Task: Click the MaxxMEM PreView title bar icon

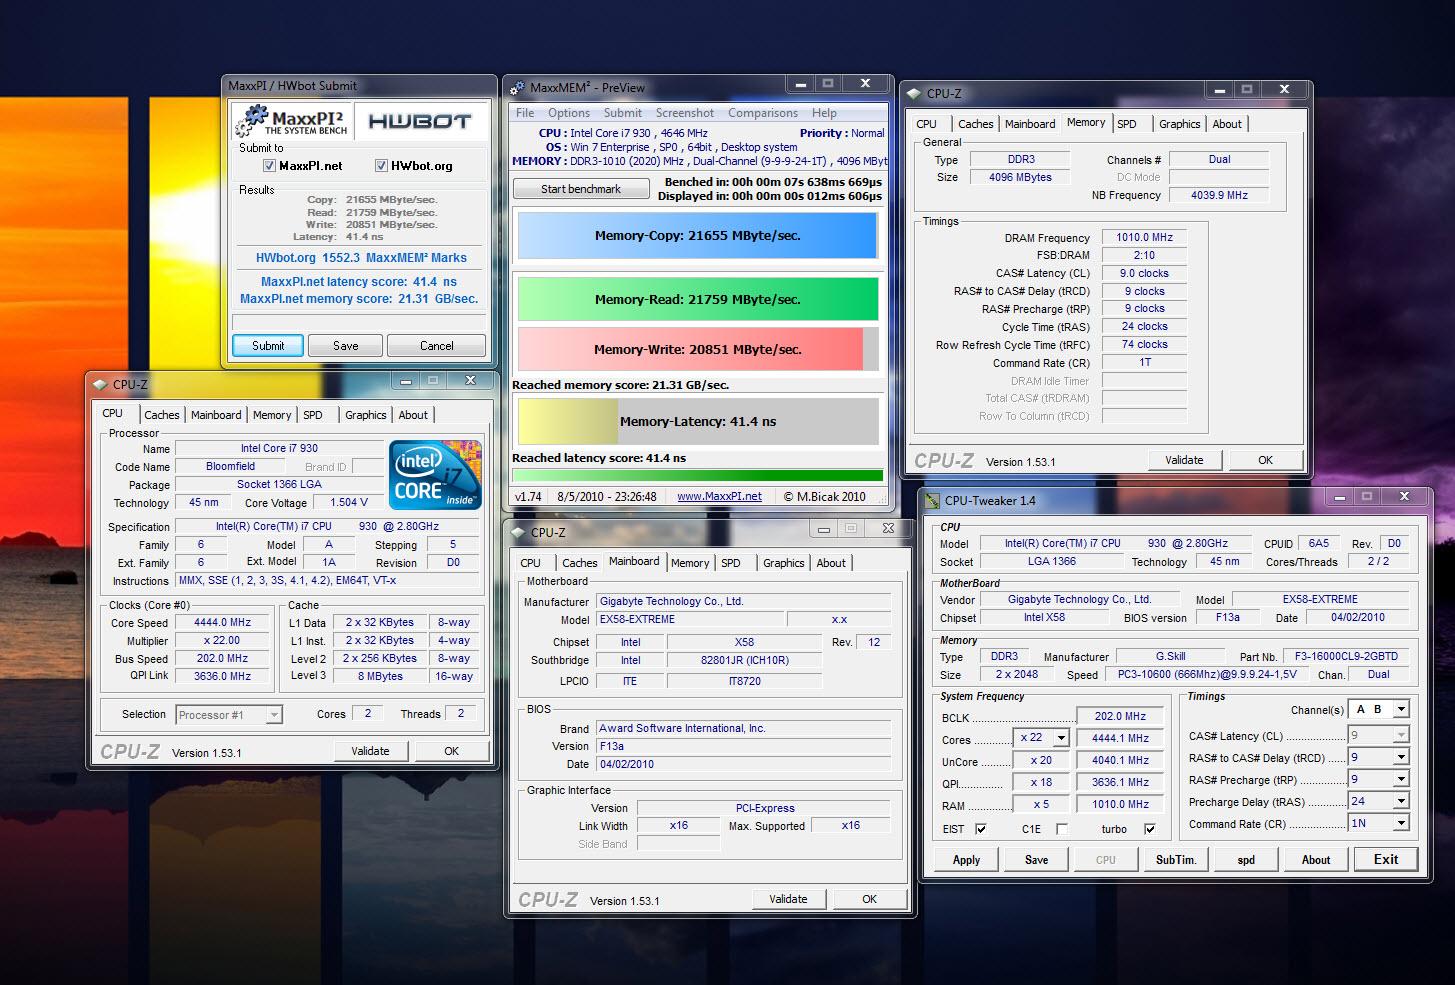Action: point(518,88)
